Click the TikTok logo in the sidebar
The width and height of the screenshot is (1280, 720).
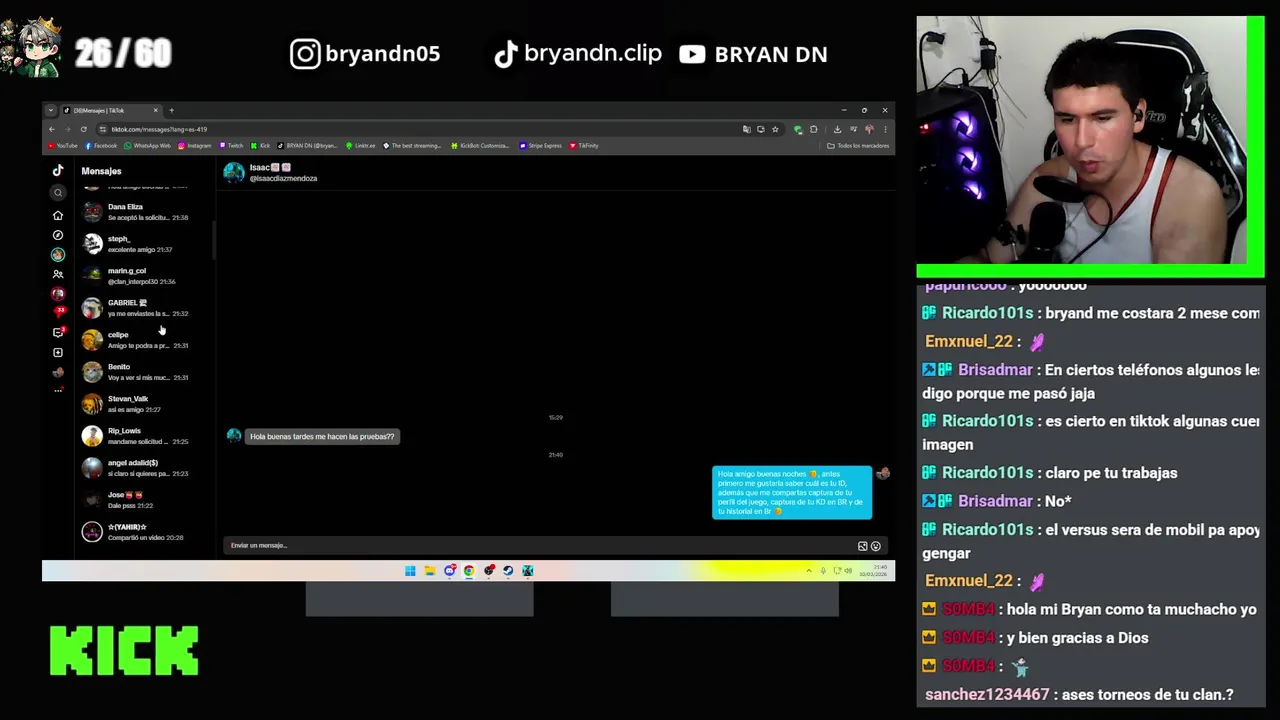(x=58, y=171)
